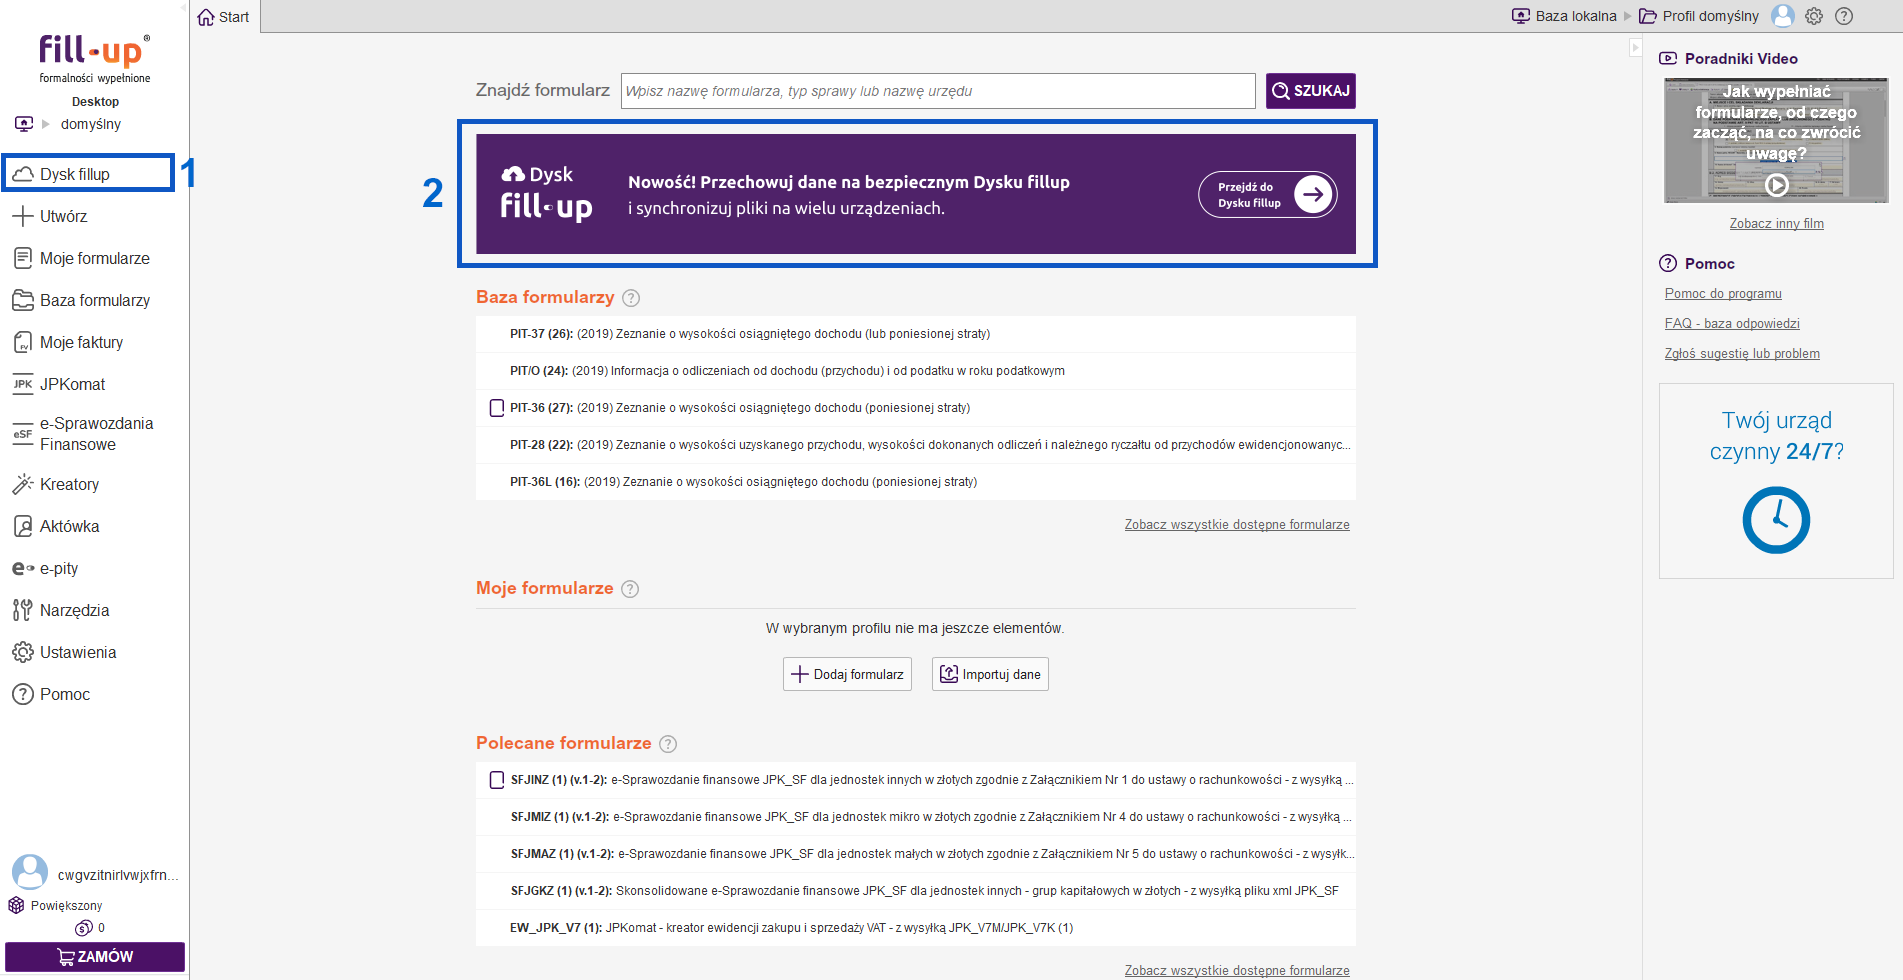The height and width of the screenshot is (980, 1903).
Task: Click the sidebar user account avatar
Action: (x=30, y=872)
